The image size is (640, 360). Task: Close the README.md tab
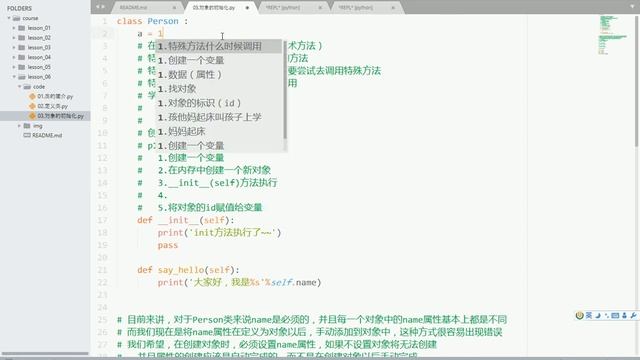tap(174, 7)
